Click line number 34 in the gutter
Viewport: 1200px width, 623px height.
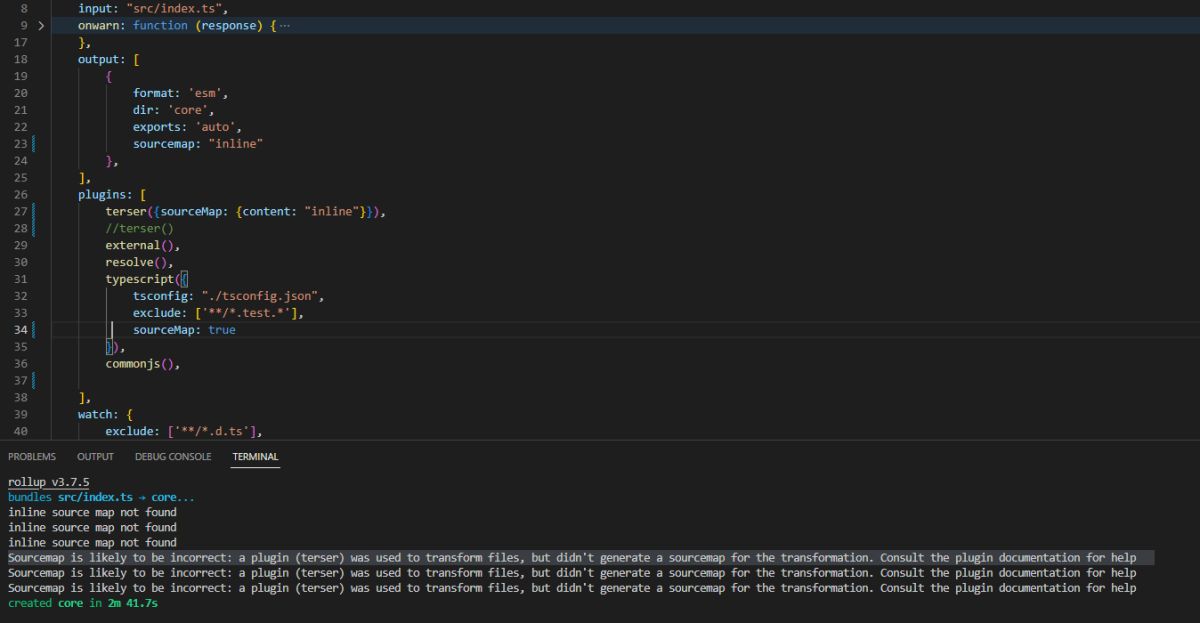pos(21,329)
